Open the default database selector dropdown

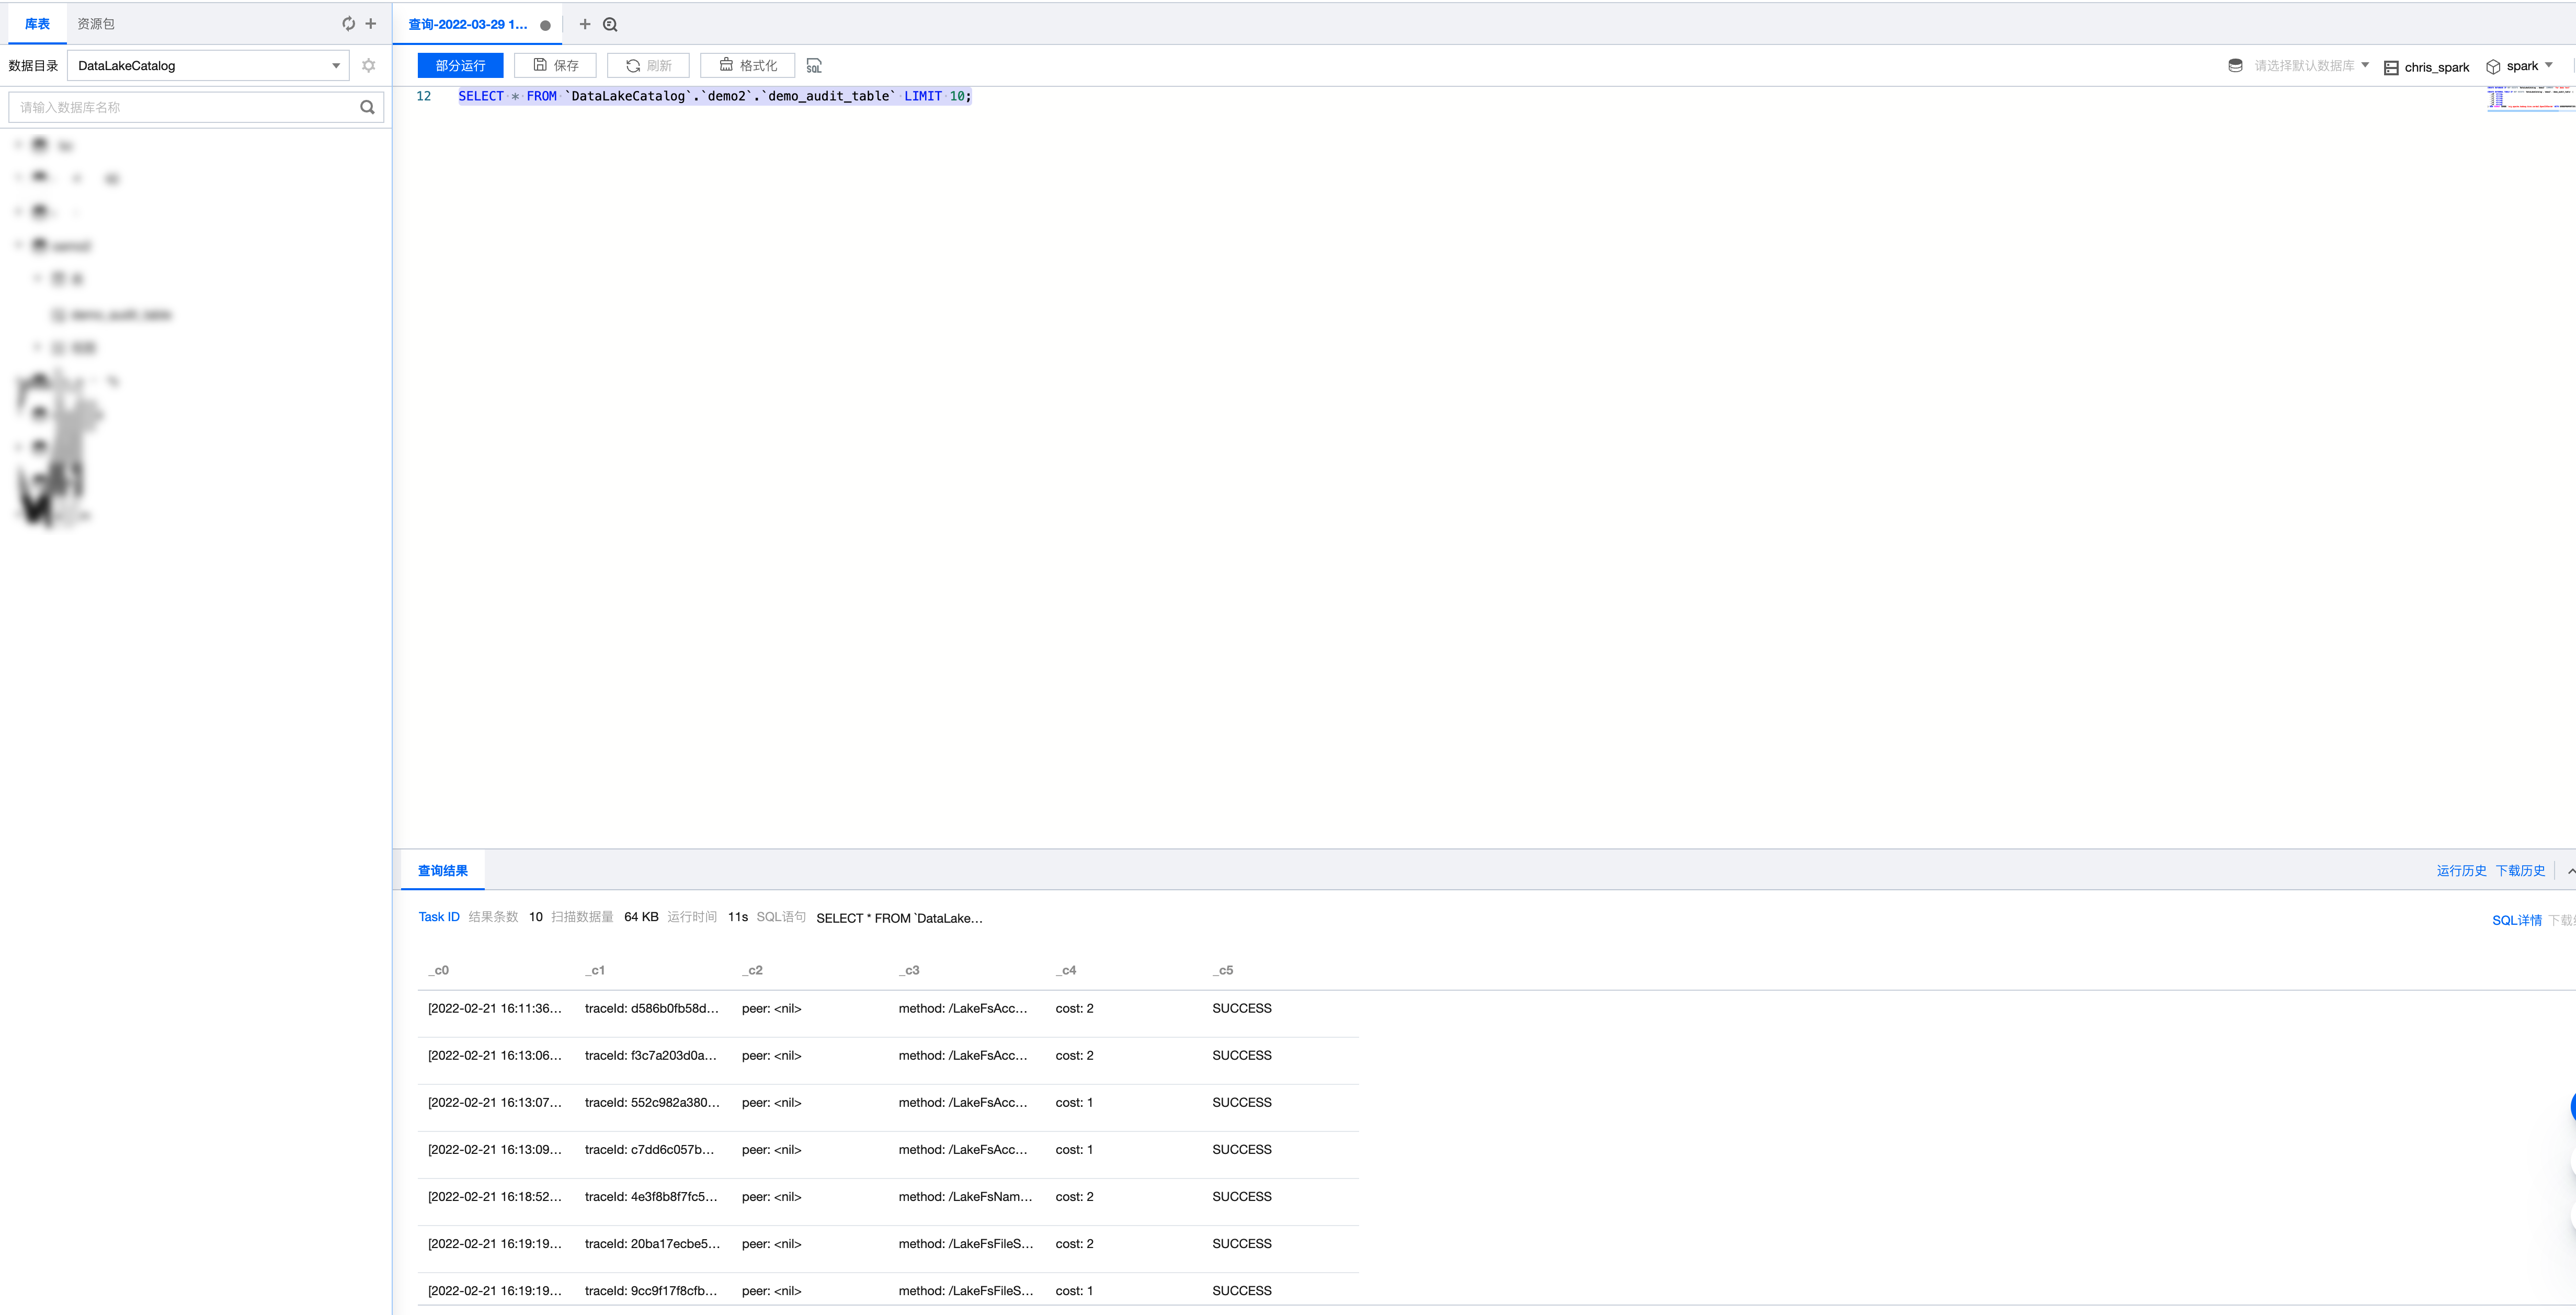[x=2300, y=66]
